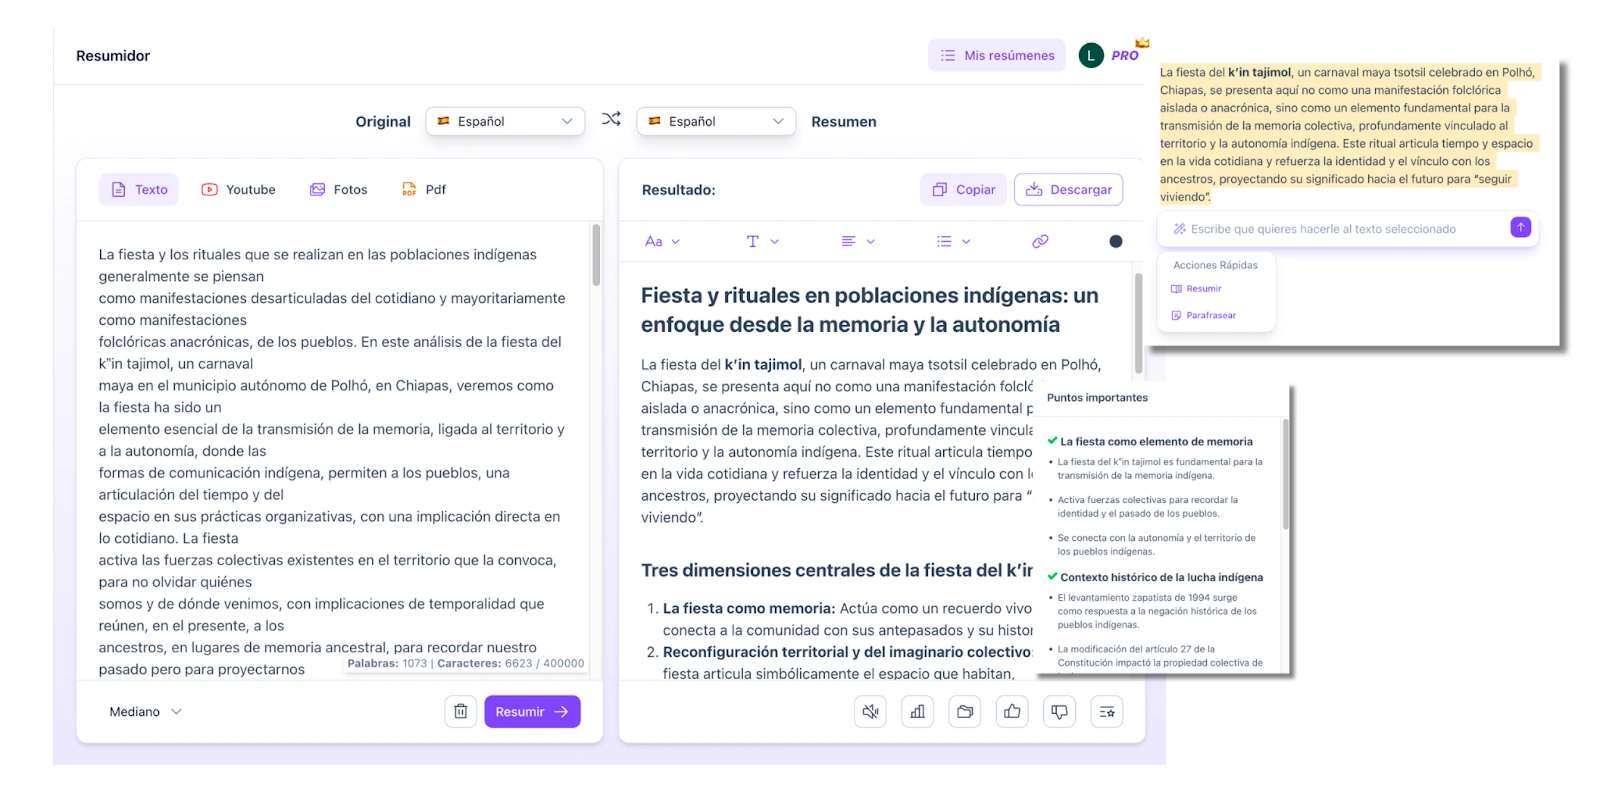Open the L profile avatar
The height and width of the screenshot is (793, 1600).
coord(1091,56)
